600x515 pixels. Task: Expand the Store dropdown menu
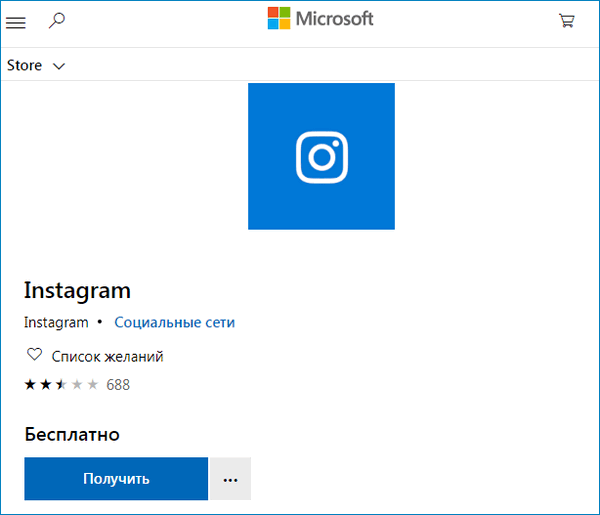pos(36,65)
